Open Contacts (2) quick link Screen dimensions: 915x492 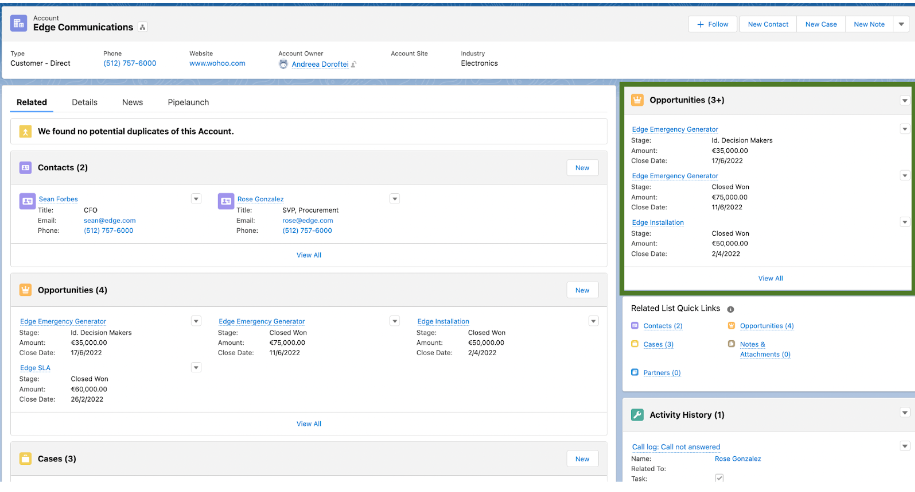point(662,326)
